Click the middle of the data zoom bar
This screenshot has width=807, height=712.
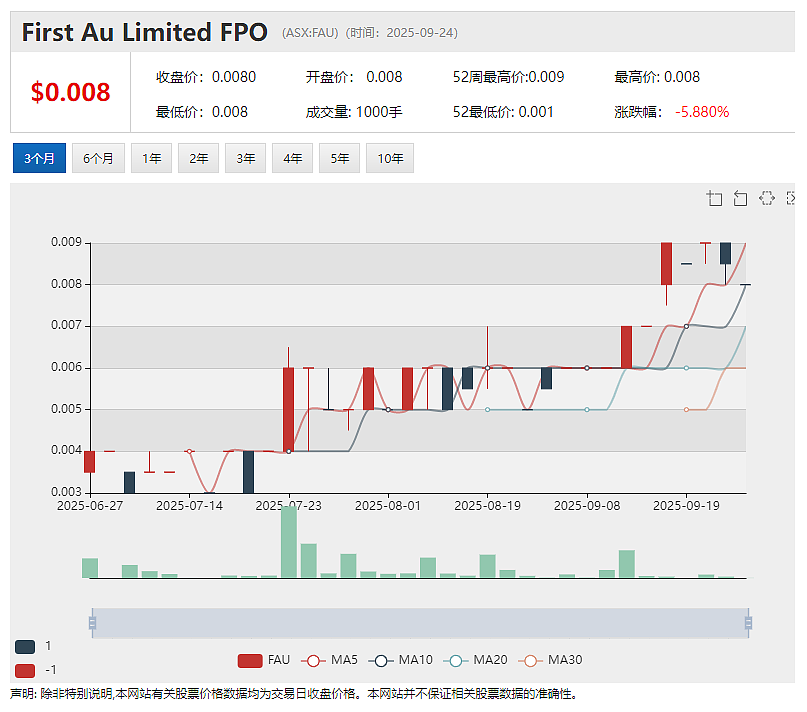coord(420,623)
